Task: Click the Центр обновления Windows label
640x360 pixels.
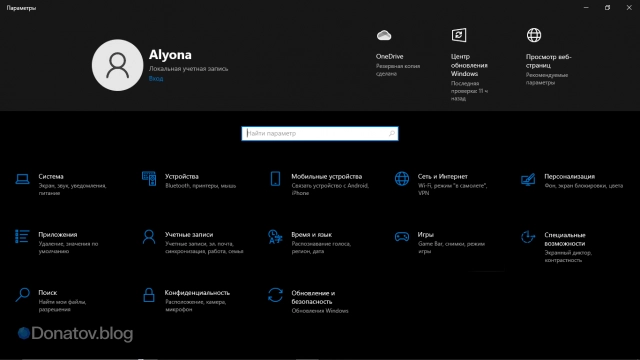Action: tap(469, 65)
